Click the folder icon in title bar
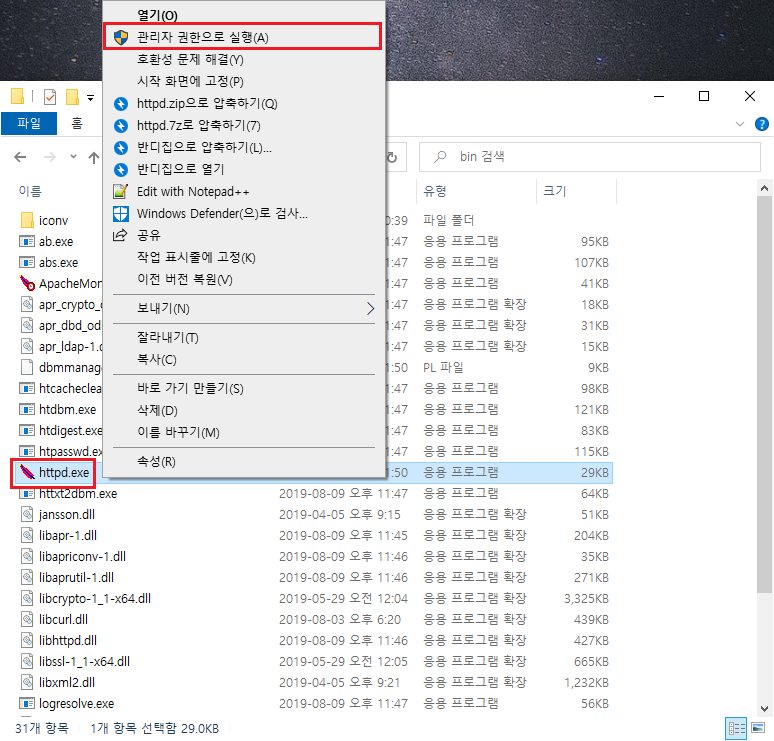The width and height of the screenshot is (774, 741). pyautogui.click(x=17, y=96)
